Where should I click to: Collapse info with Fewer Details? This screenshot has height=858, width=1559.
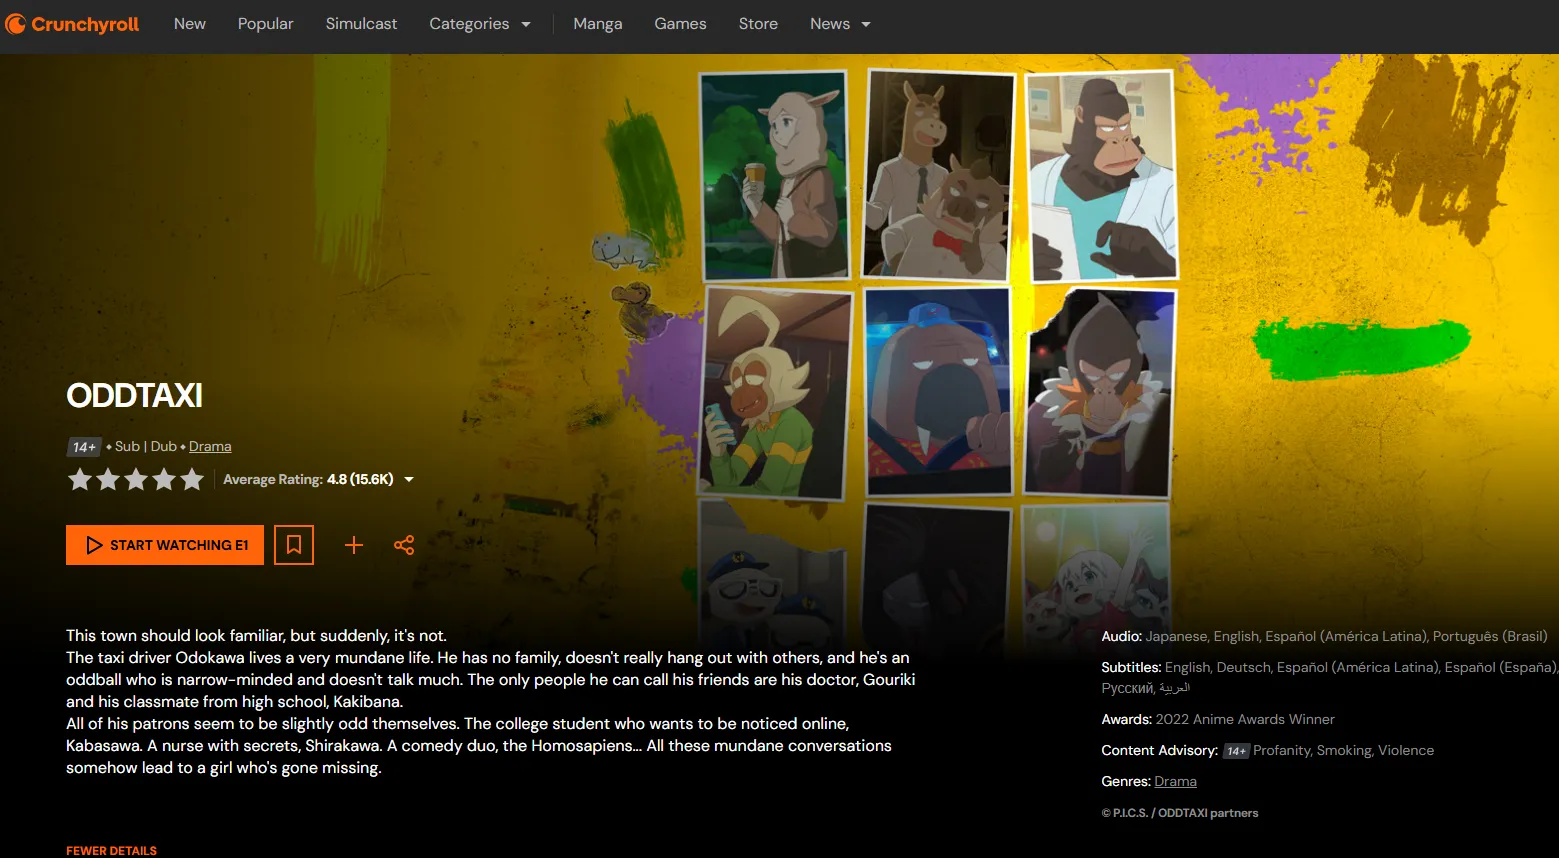(111, 850)
